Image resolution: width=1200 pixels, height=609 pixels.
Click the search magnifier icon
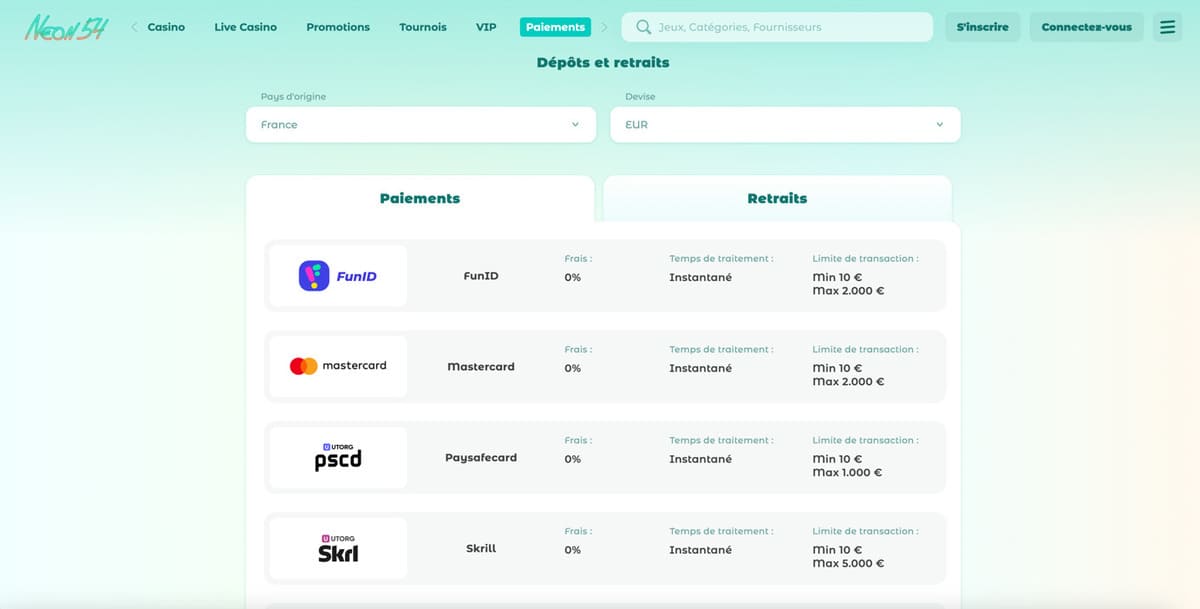pyautogui.click(x=643, y=27)
